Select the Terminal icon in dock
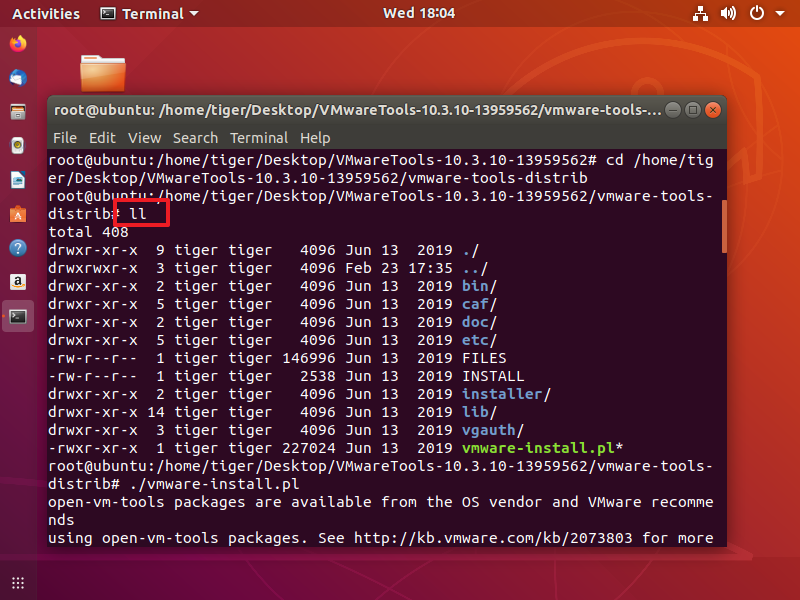 [18, 317]
